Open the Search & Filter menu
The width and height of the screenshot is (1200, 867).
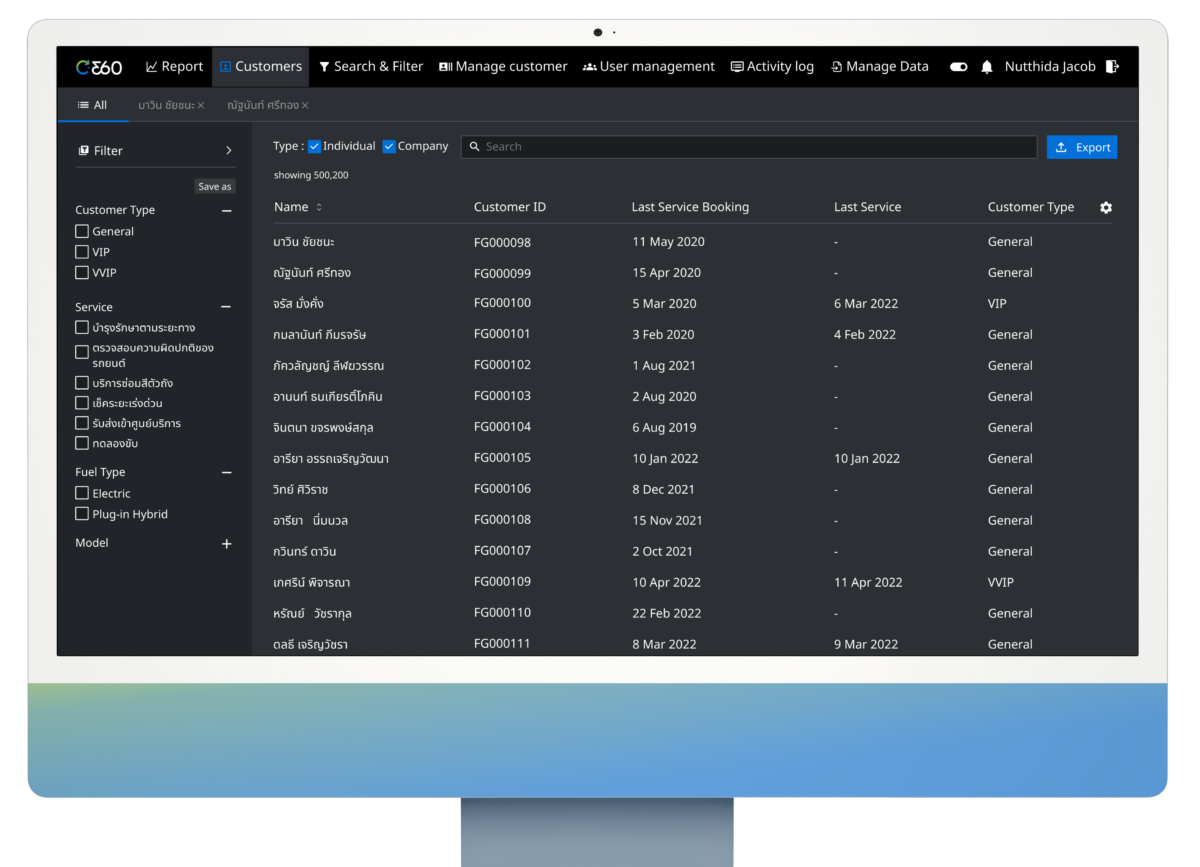[371, 67]
